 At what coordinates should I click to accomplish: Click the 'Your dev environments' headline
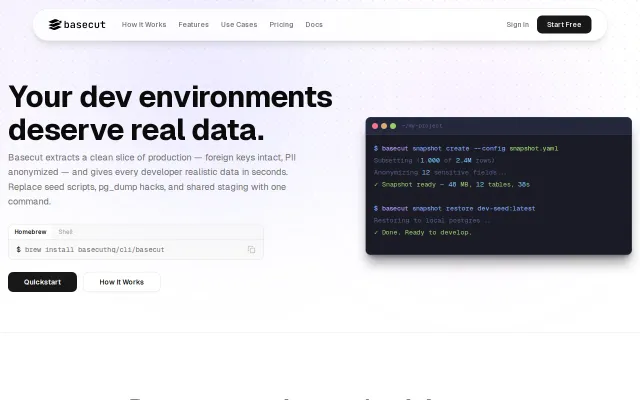point(170,97)
